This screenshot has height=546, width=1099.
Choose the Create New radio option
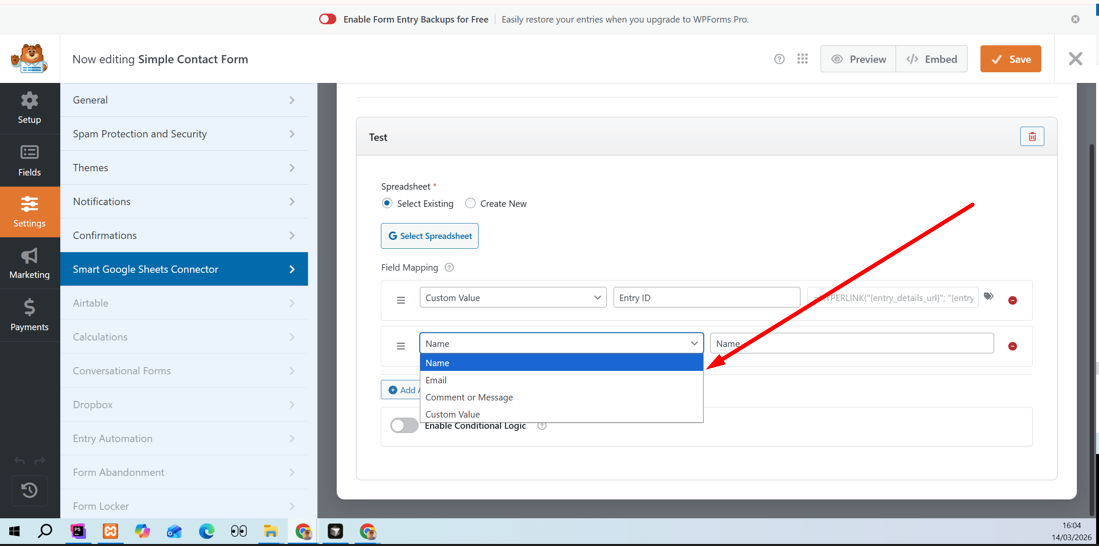[470, 203]
